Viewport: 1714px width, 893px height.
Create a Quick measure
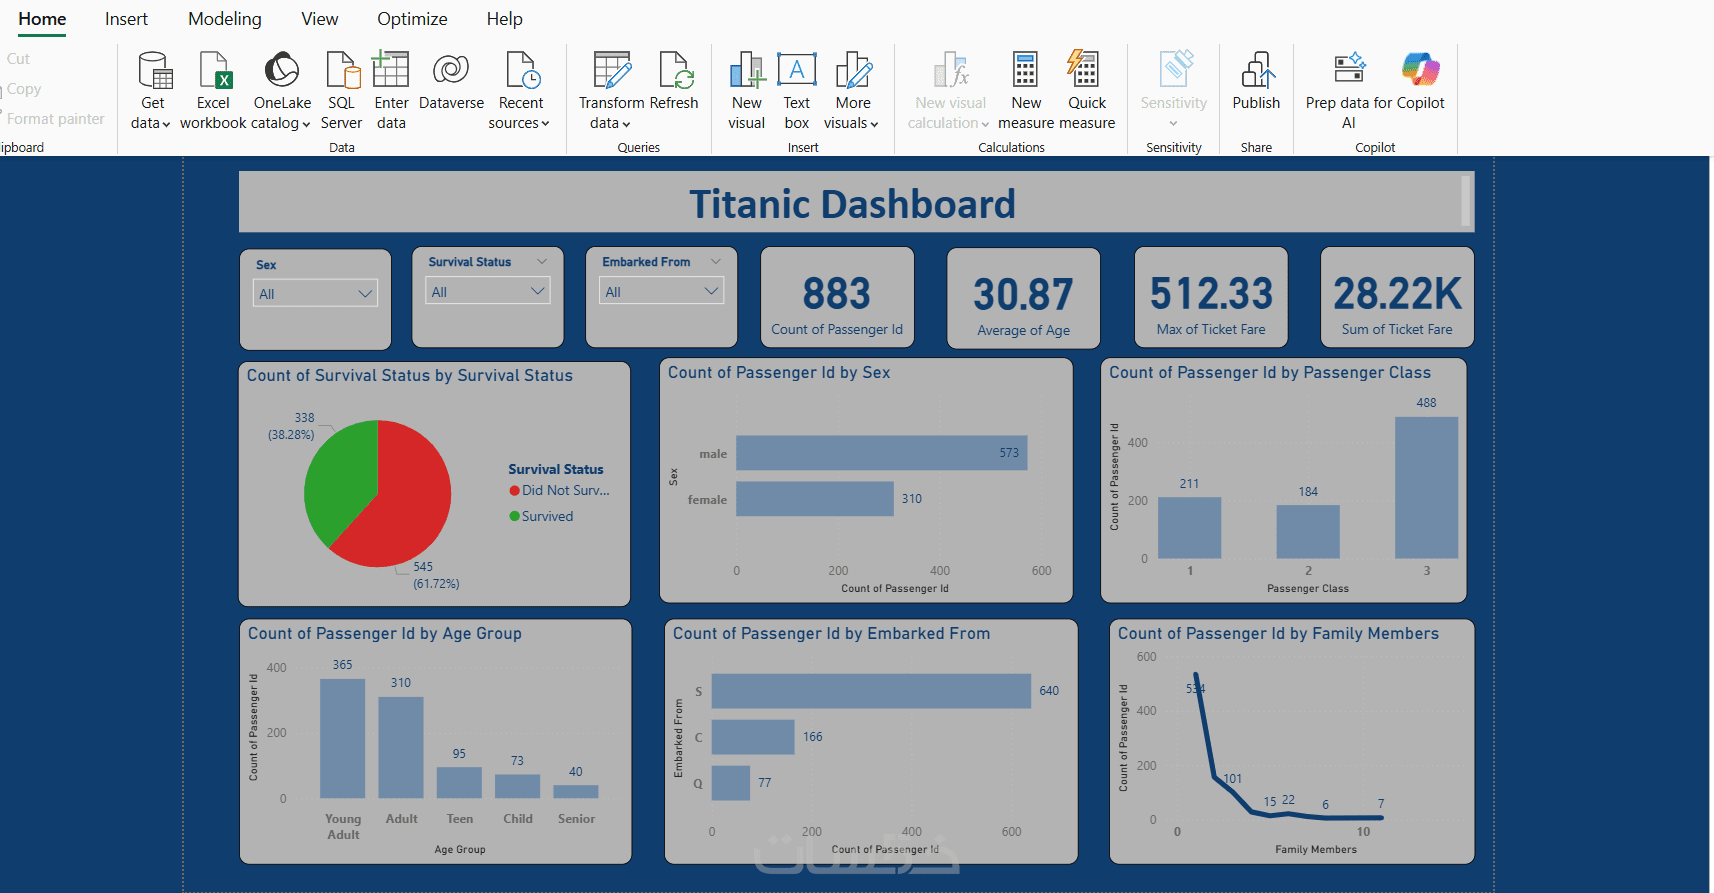pyautogui.click(x=1083, y=69)
